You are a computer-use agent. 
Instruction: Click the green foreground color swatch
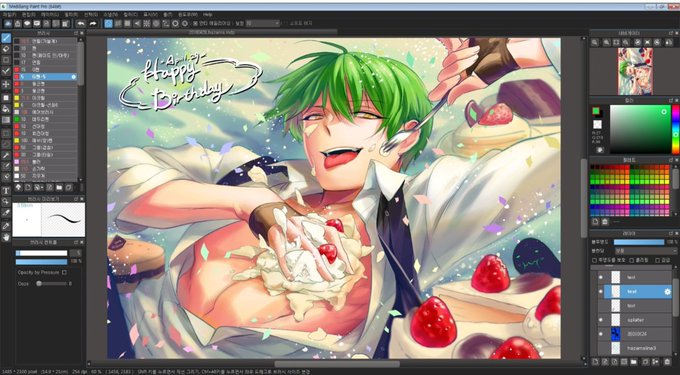pos(596,111)
